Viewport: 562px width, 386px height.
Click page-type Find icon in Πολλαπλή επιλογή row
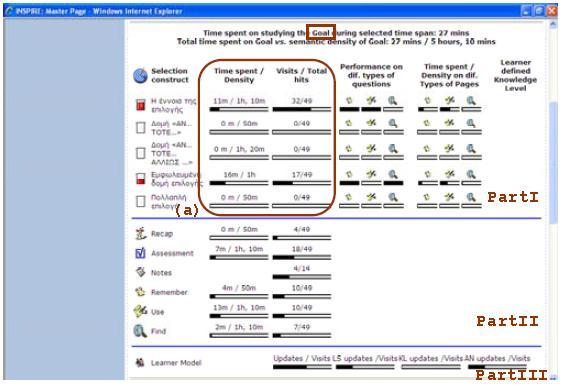471,197
